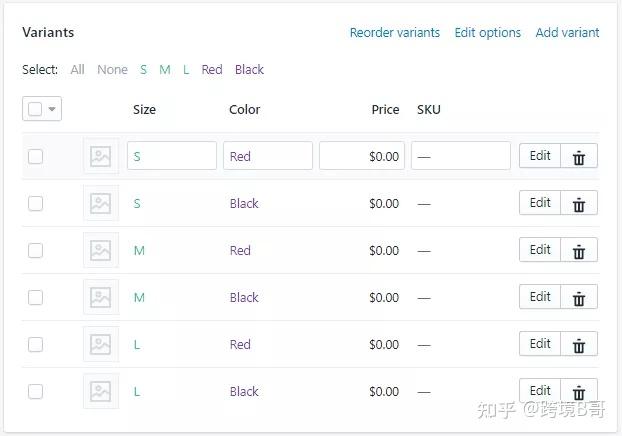Select the L Black variant checkbox
Screen dimensions: 622x436
pos(36,391)
